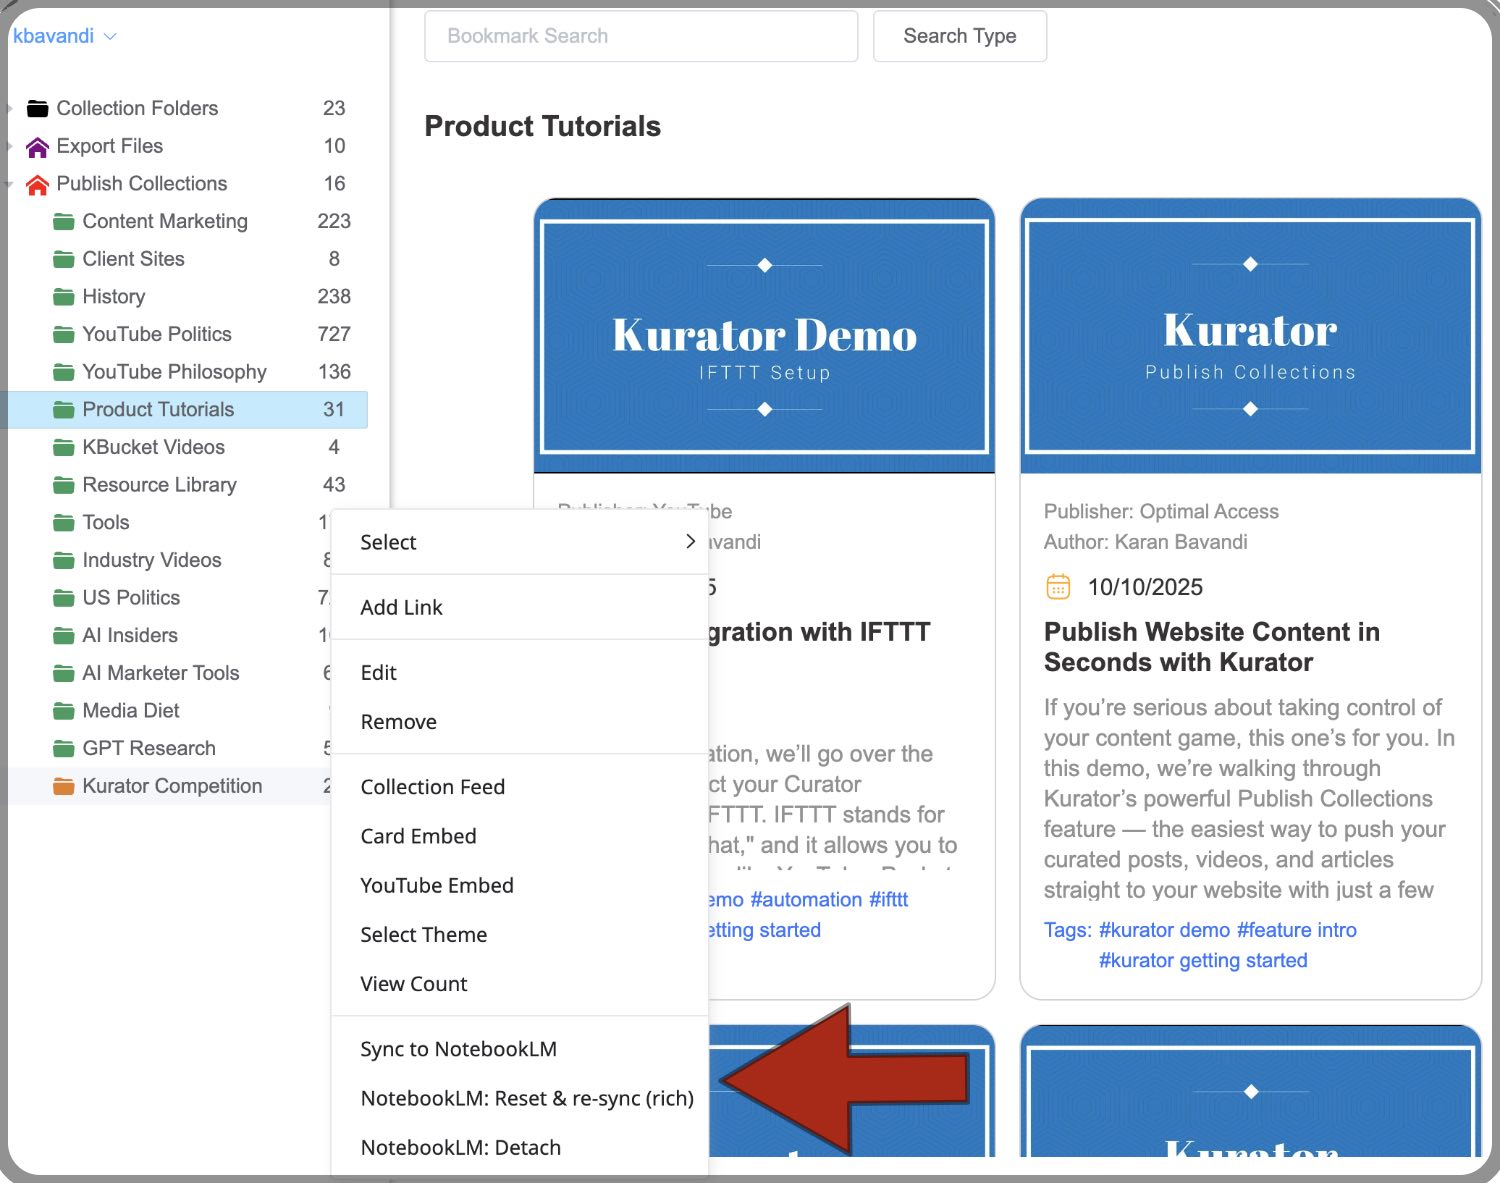Screen dimensions: 1500x1183
Task: Select the Client Sites collection label
Action: point(134,259)
